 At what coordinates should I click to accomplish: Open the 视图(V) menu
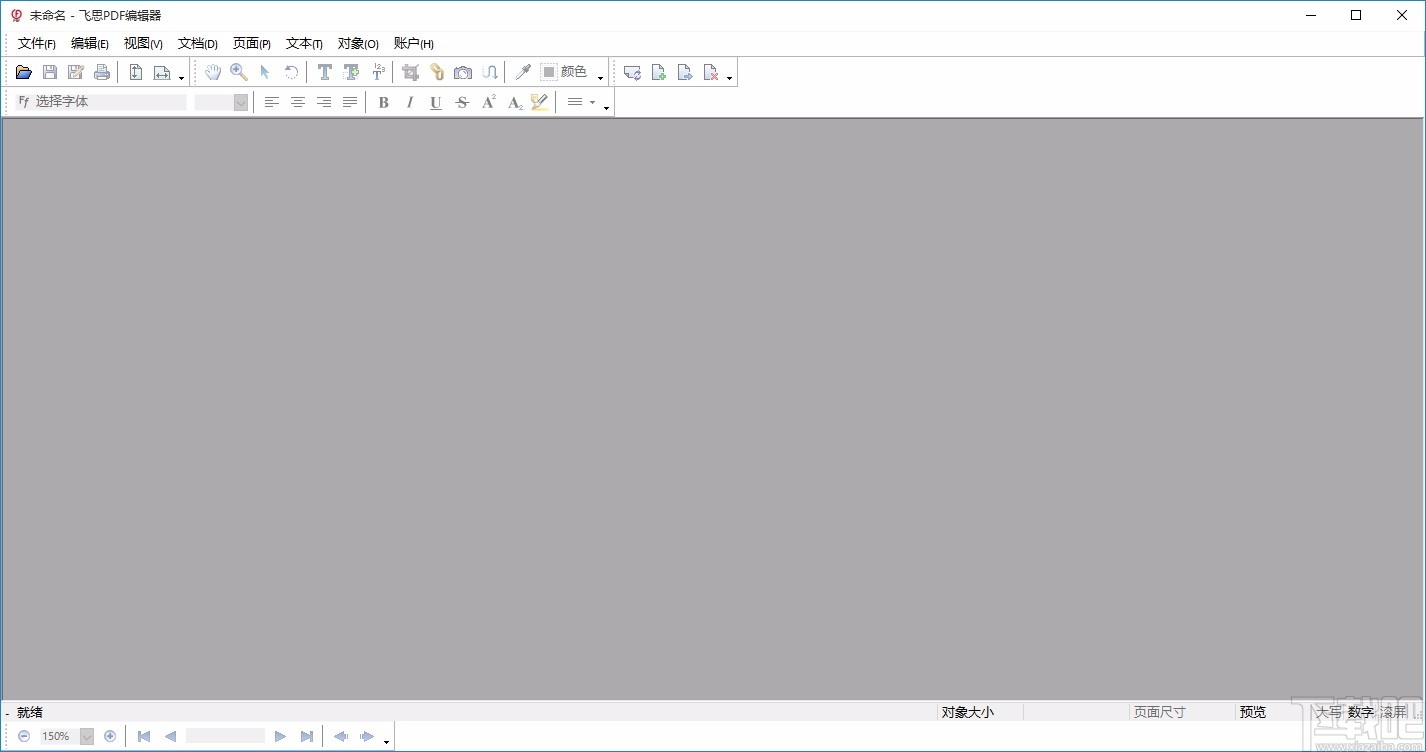click(x=143, y=43)
